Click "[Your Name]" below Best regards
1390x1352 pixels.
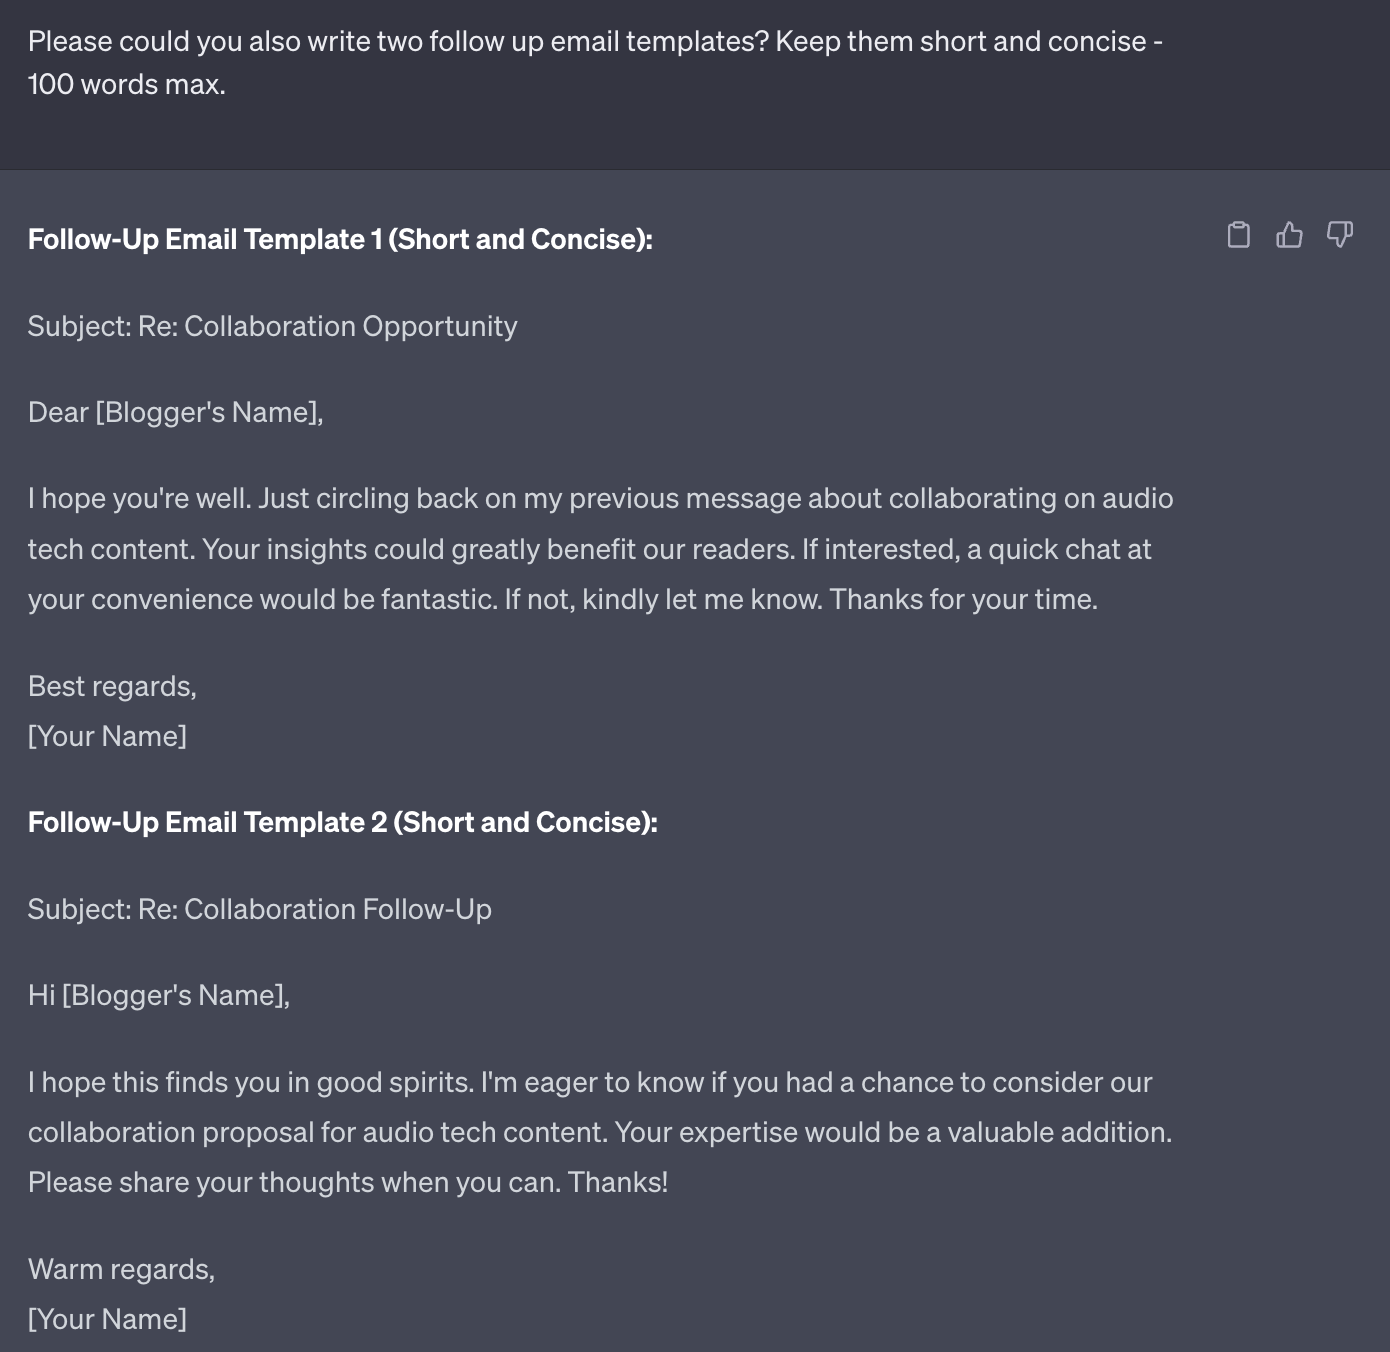(107, 736)
